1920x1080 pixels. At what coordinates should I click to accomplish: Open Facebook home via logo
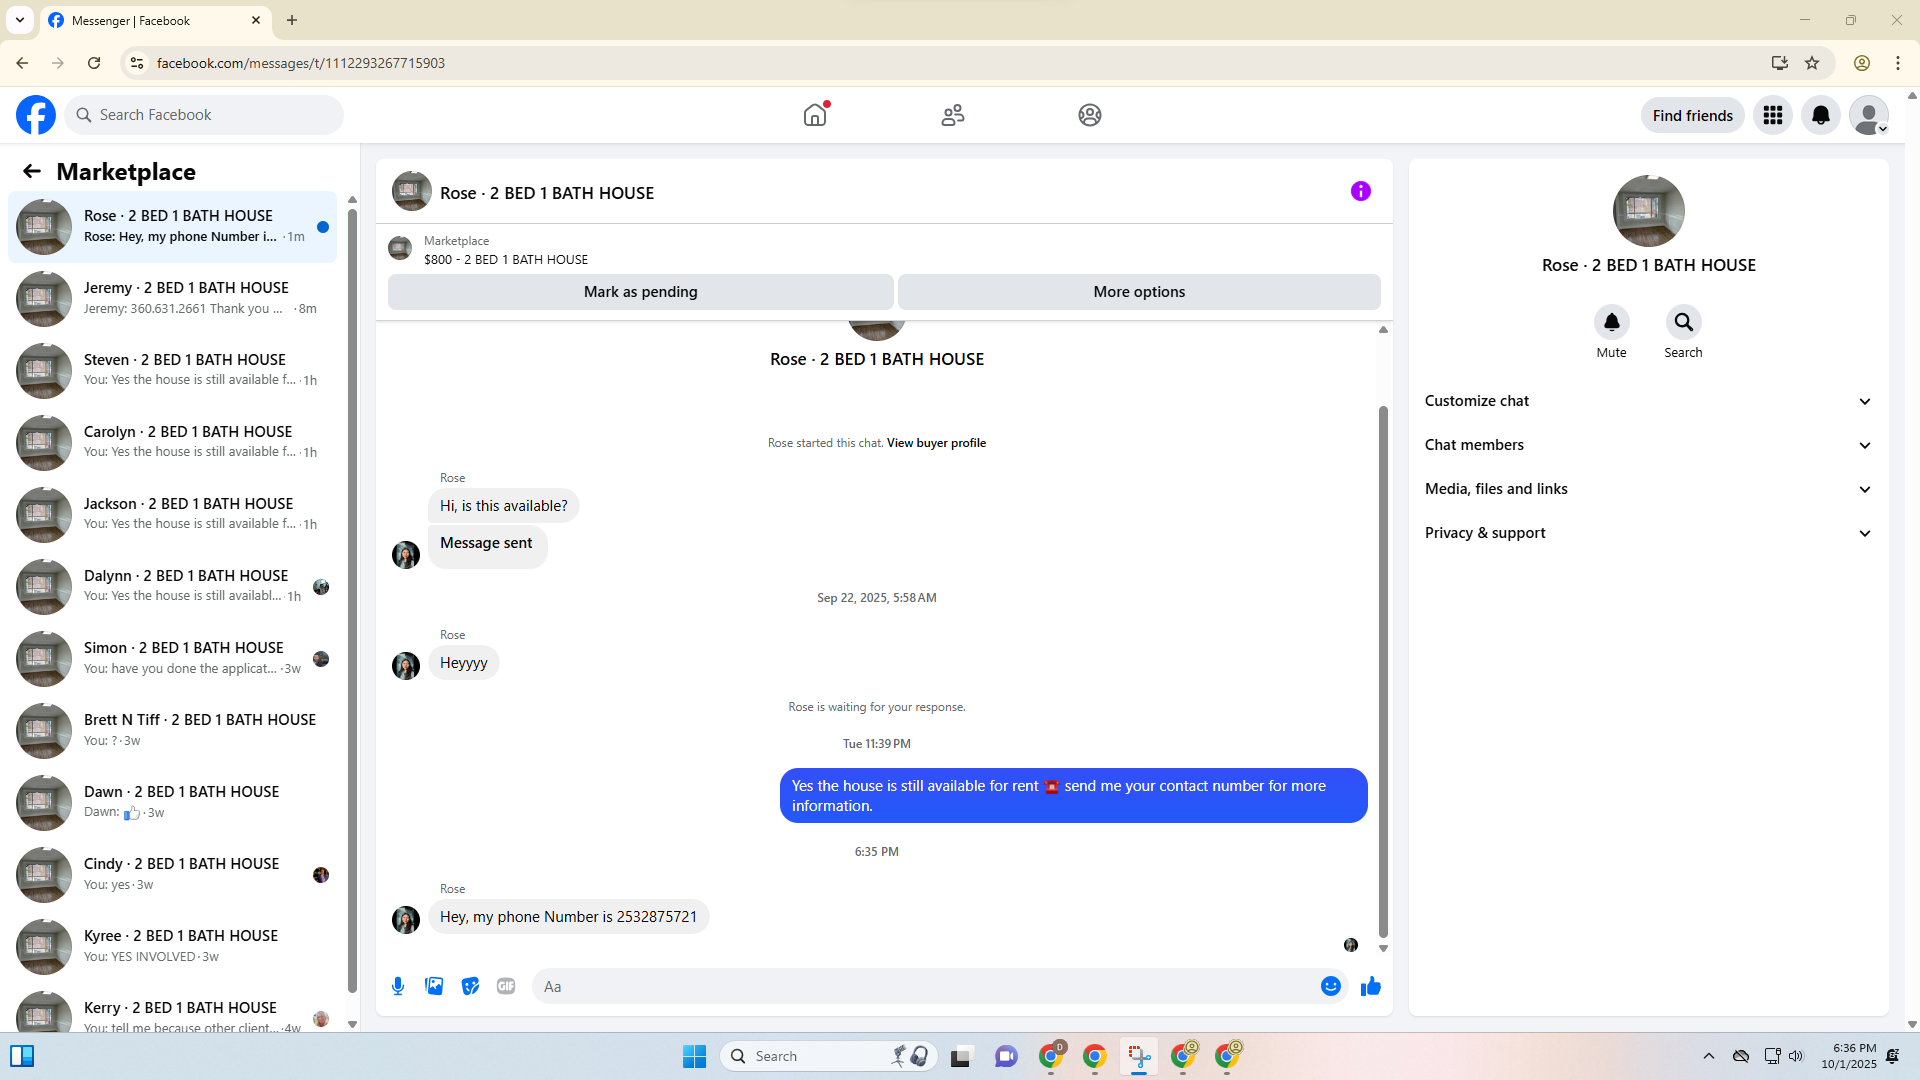[36, 115]
